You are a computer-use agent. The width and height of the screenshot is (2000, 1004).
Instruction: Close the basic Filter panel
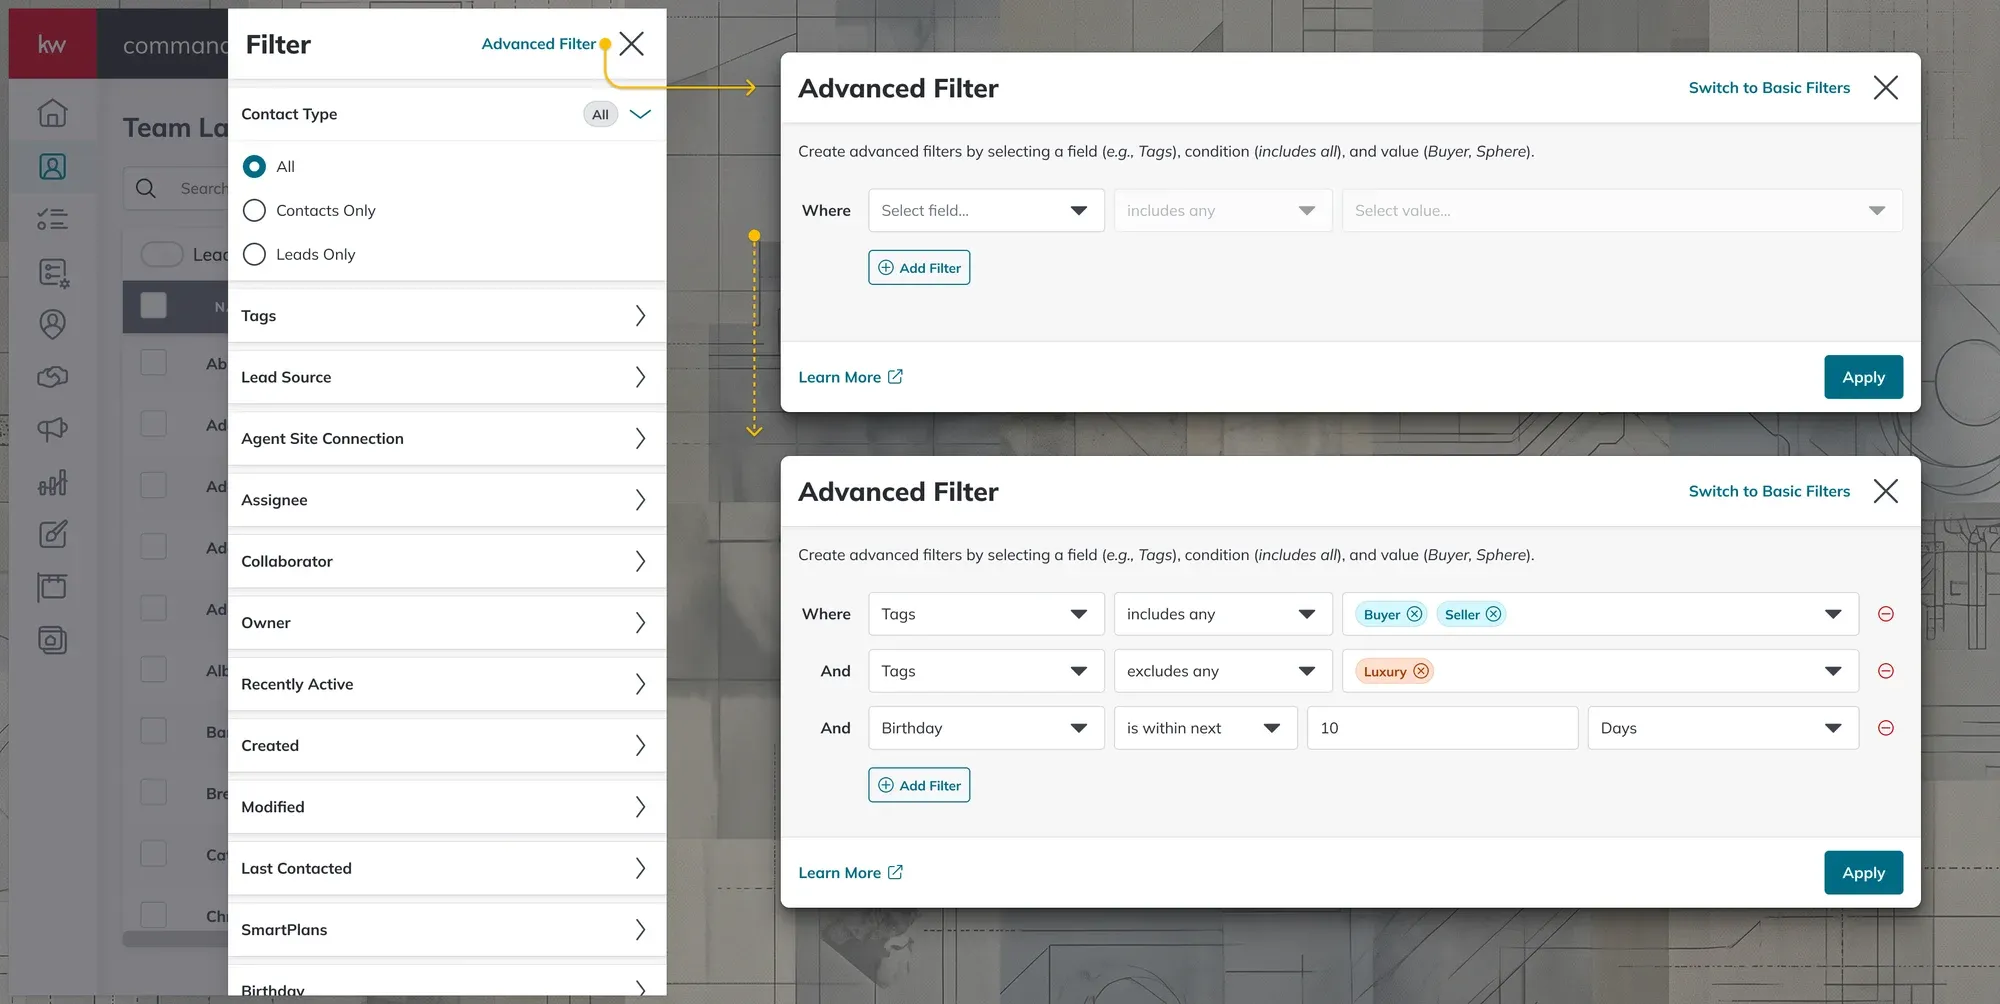(x=631, y=44)
